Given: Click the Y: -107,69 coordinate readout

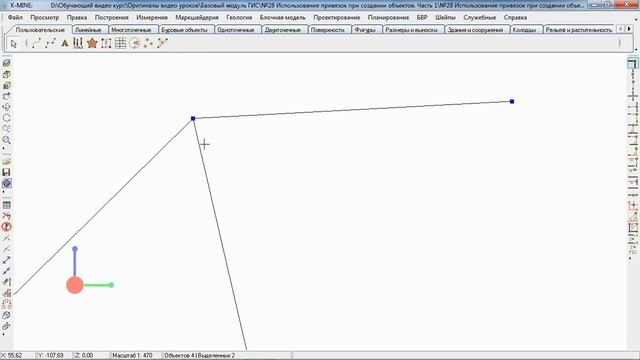Looking at the screenshot, I should point(51,356).
